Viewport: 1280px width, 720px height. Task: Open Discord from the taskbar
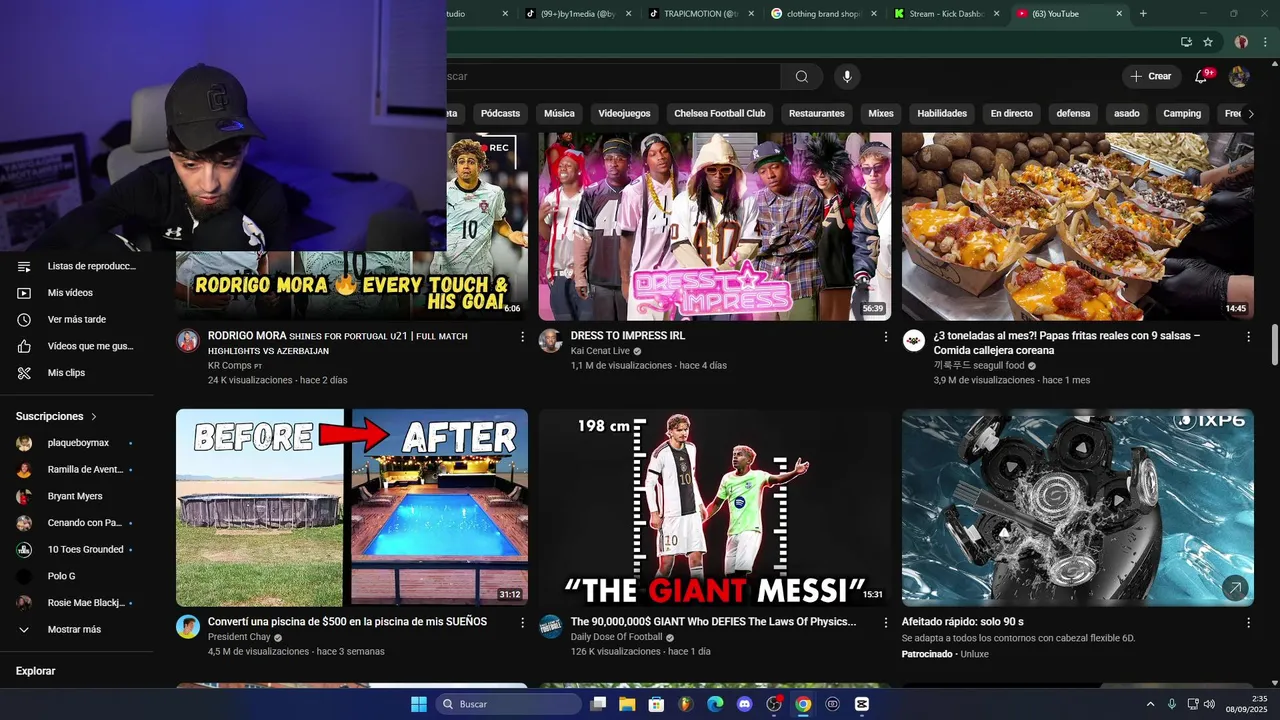click(744, 704)
